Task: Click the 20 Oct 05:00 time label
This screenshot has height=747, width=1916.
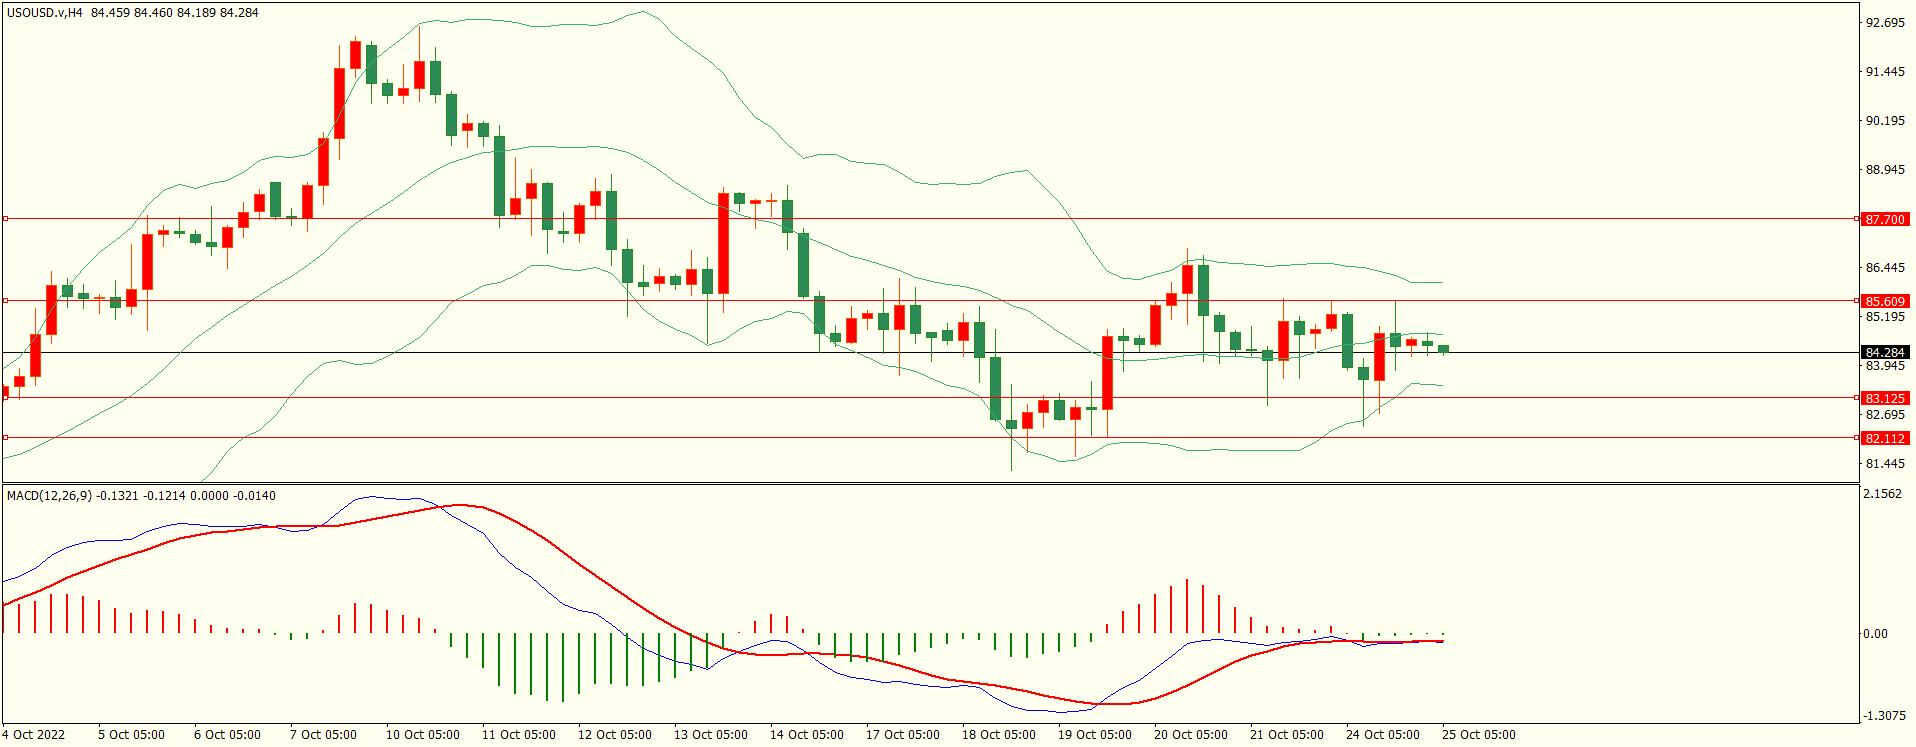Action: coord(1191,735)
